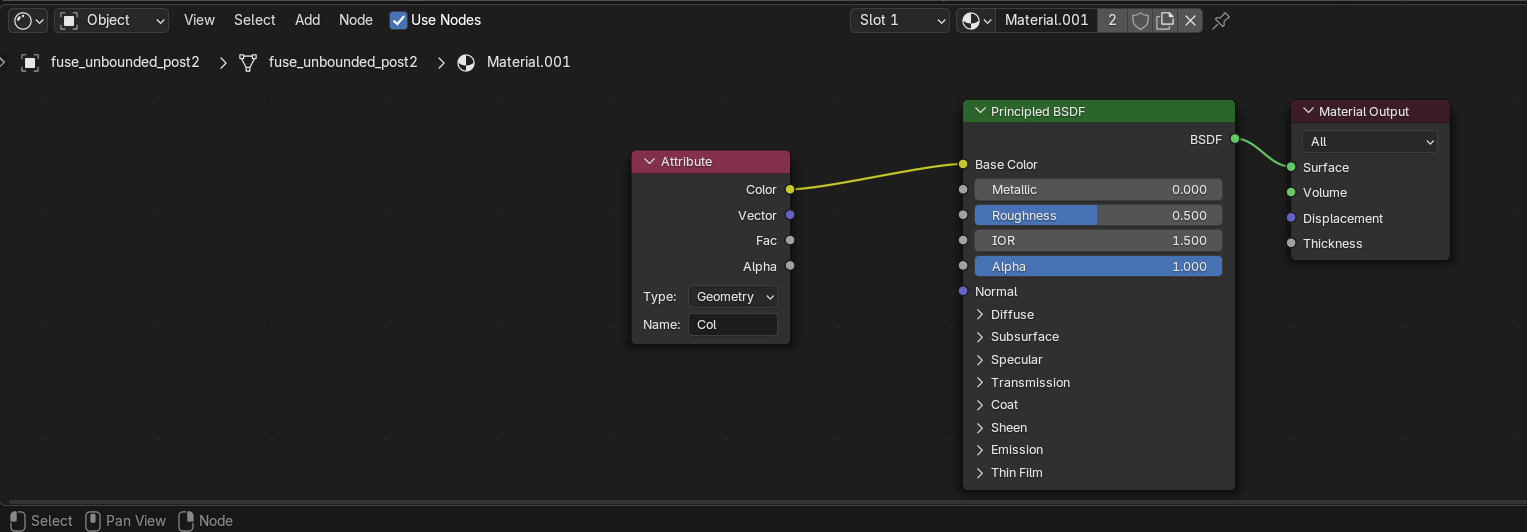Viewport: 1527px width, 532px height.
Task: Collapse the Attribute node
Action: 649,161
